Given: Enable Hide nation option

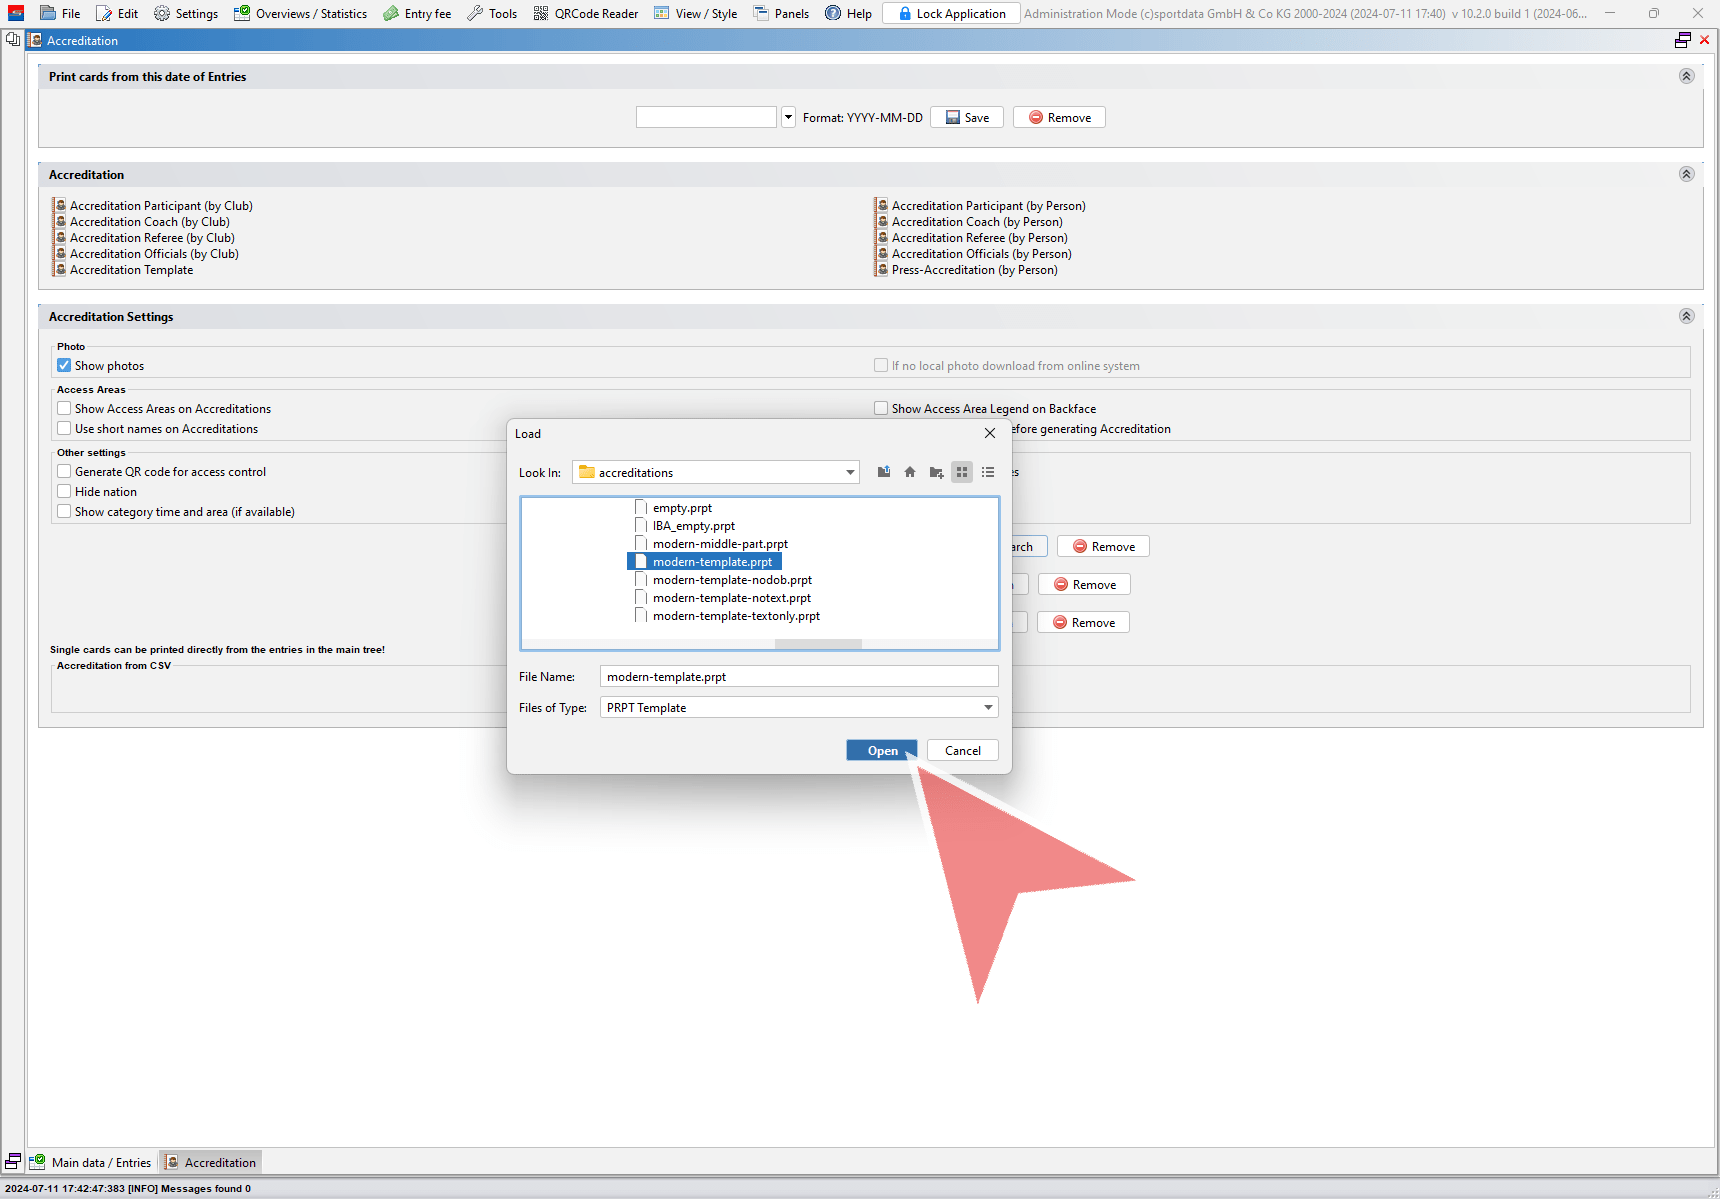Looking at the screenshot, I should 65,492.
